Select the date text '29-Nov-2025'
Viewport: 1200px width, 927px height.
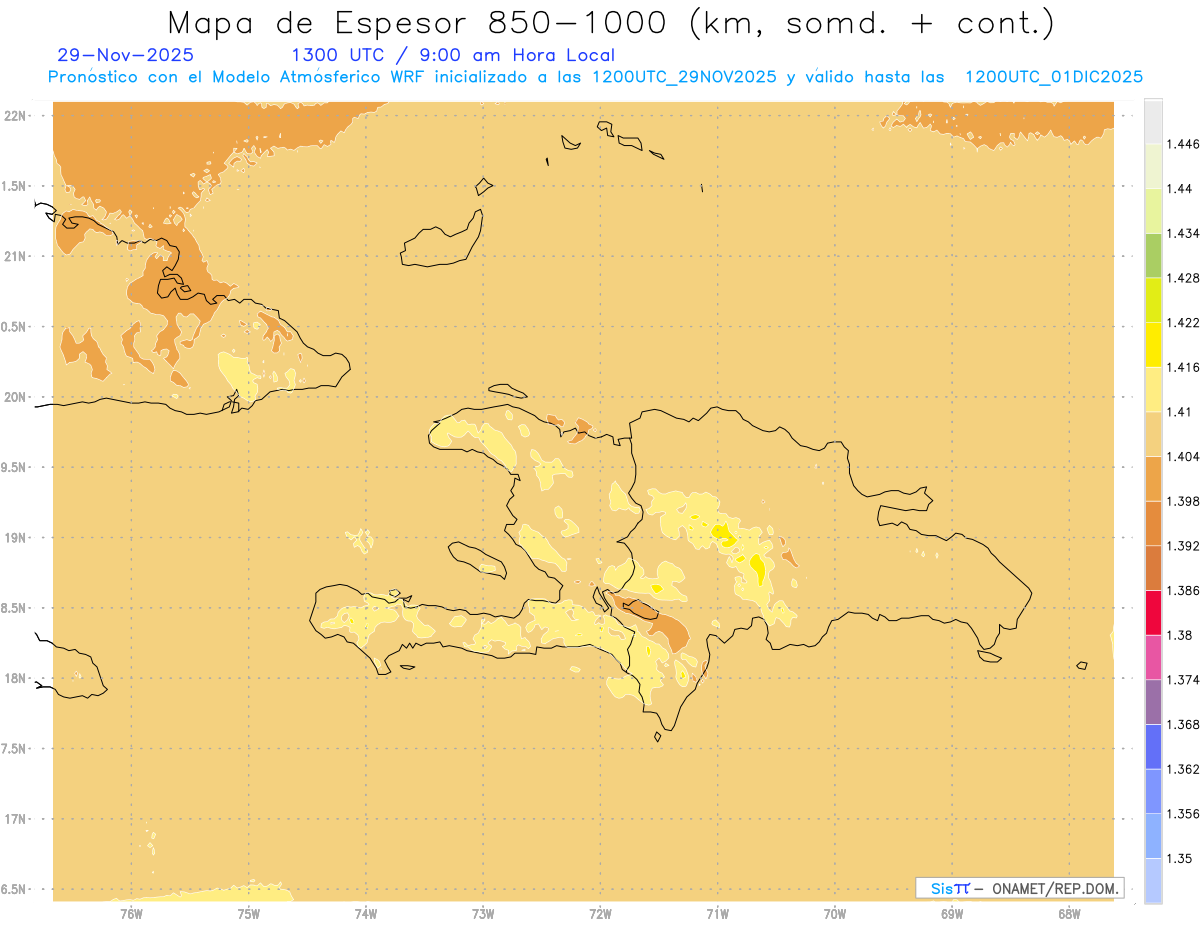126,56
